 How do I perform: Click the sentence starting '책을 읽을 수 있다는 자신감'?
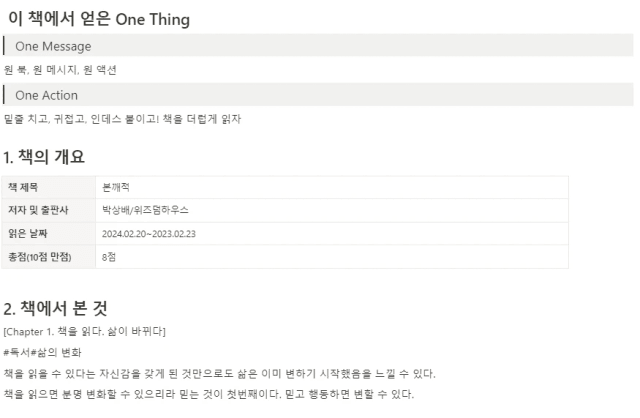click(x=220, y=374)
